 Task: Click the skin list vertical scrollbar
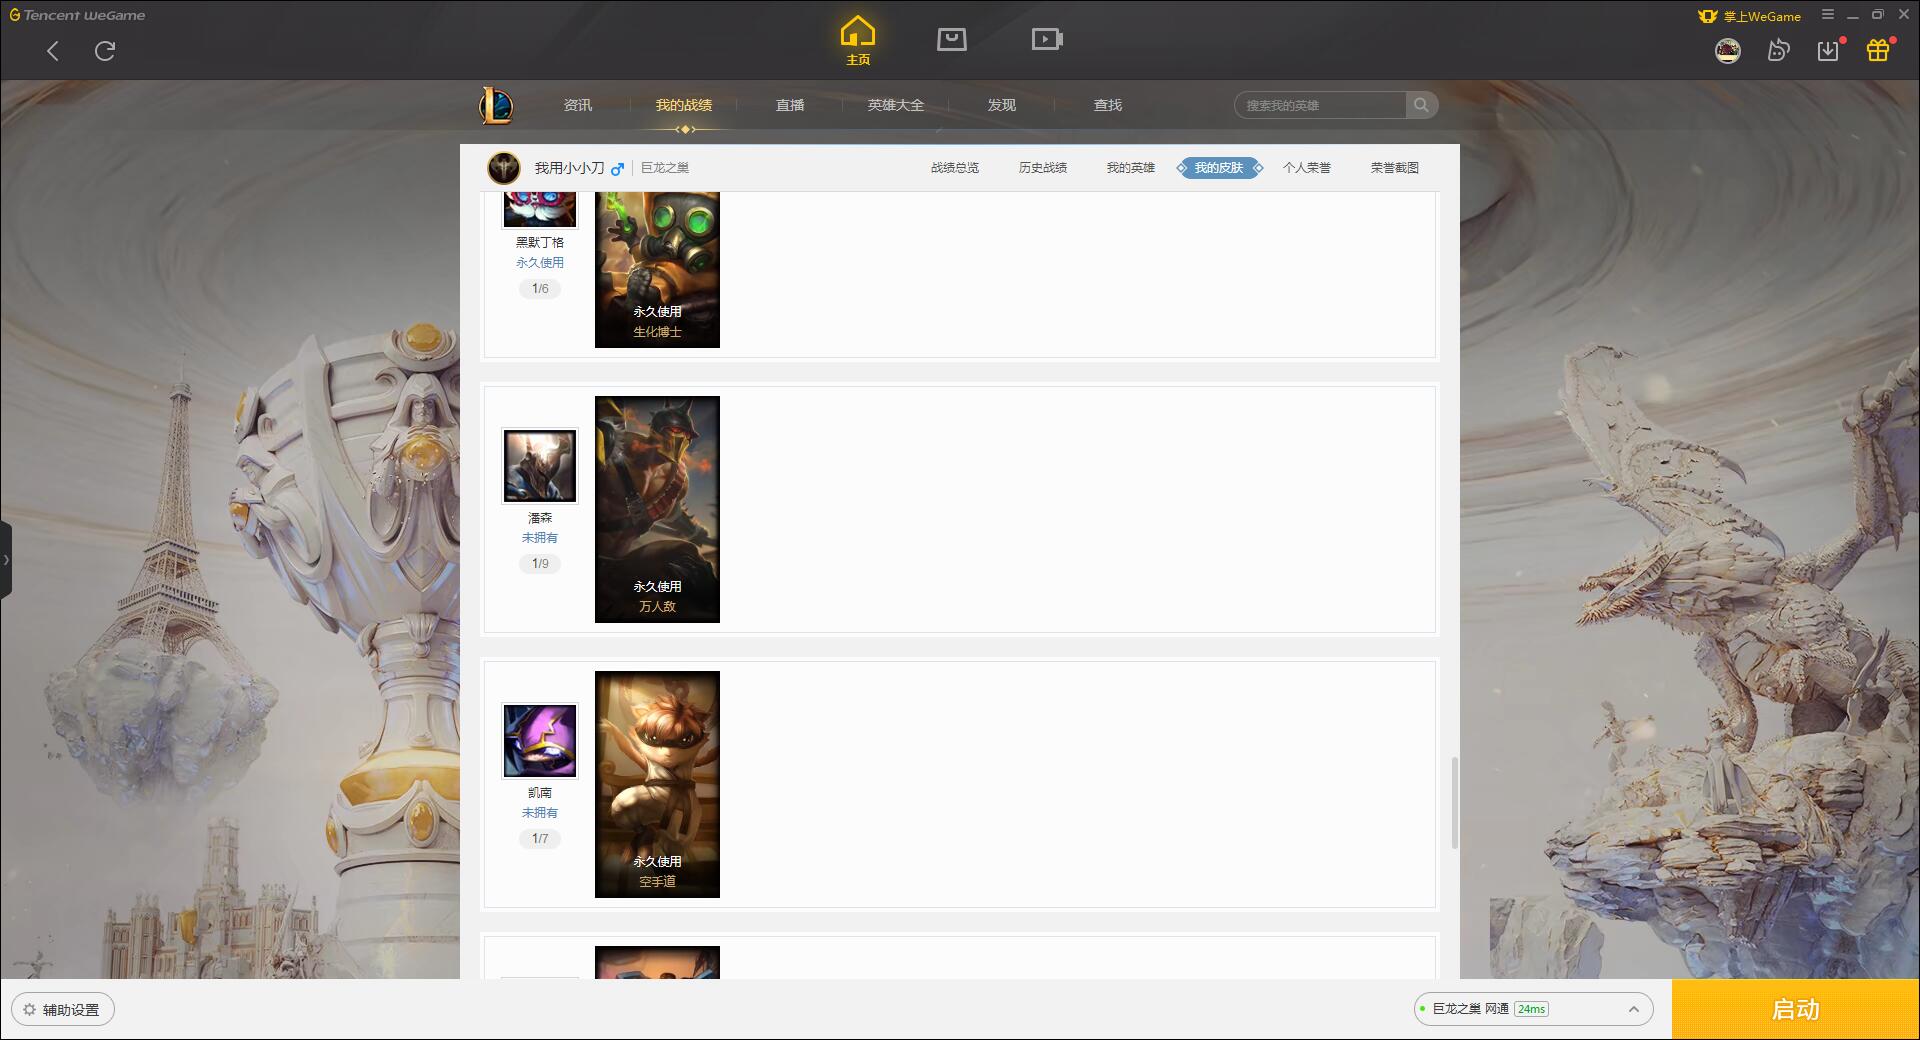[x=1455, y=803]
